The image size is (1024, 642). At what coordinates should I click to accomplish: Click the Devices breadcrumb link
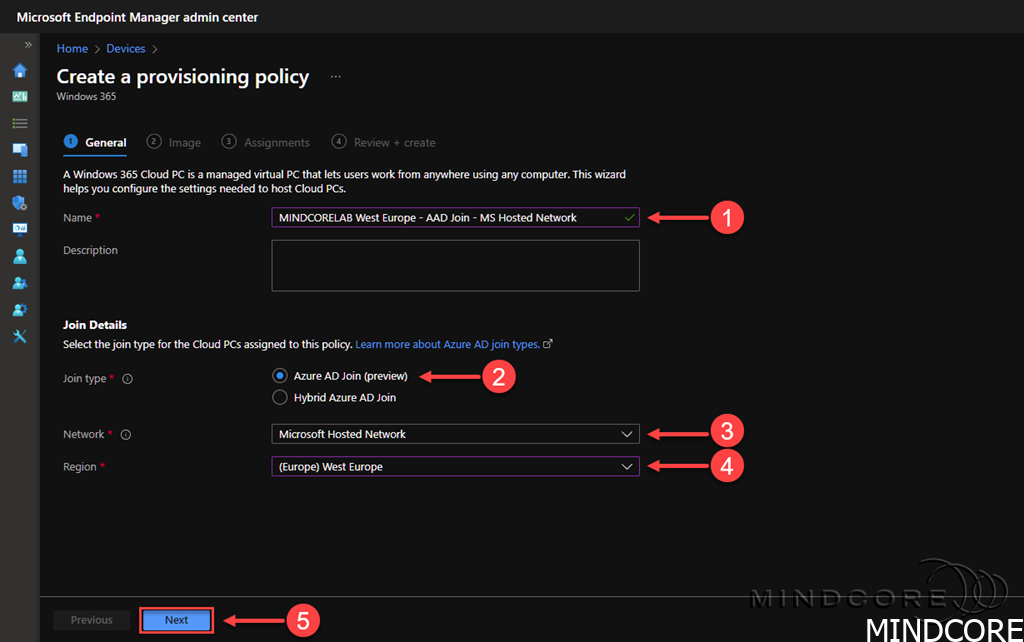(126, 48)
